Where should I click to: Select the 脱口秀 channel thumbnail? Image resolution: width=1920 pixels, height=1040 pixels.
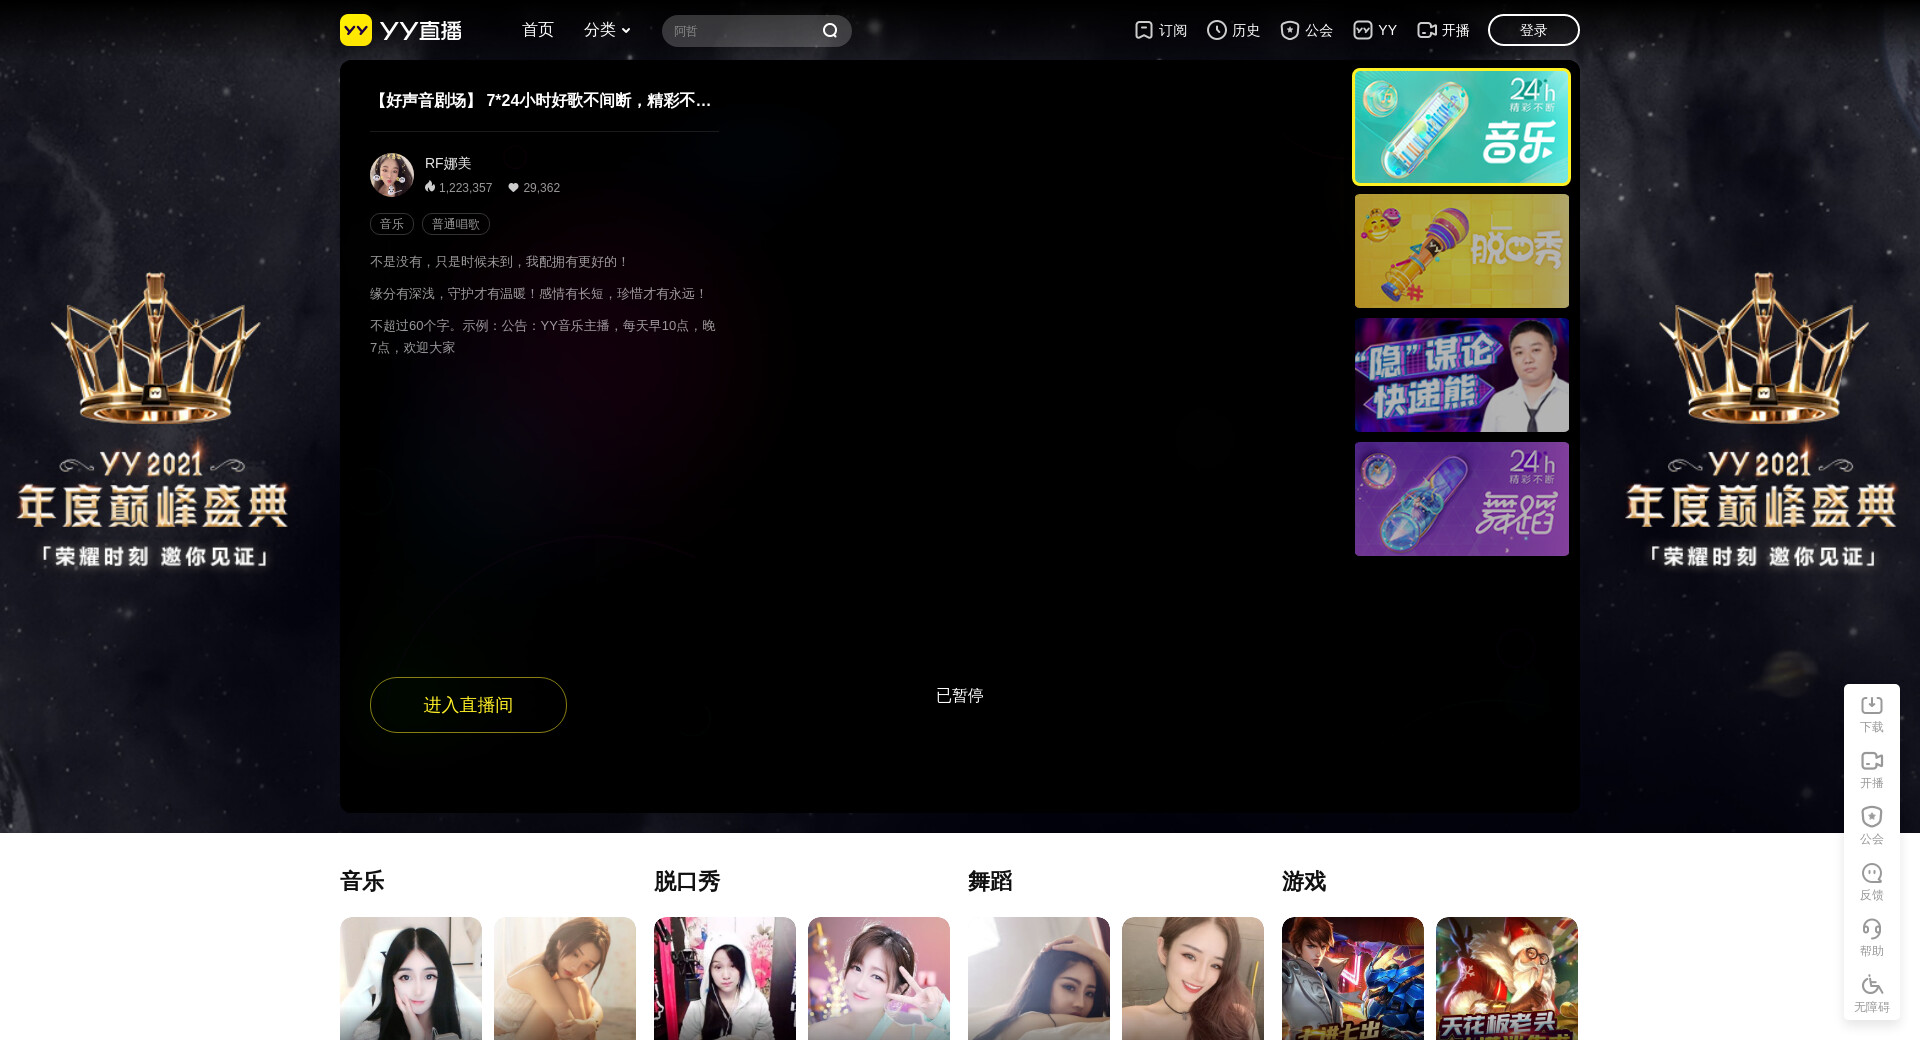[1462, 251]
